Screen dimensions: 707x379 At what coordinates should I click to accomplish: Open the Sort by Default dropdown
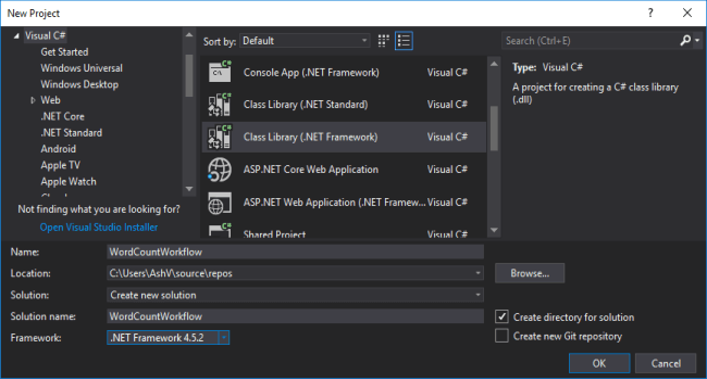[305, 41]
